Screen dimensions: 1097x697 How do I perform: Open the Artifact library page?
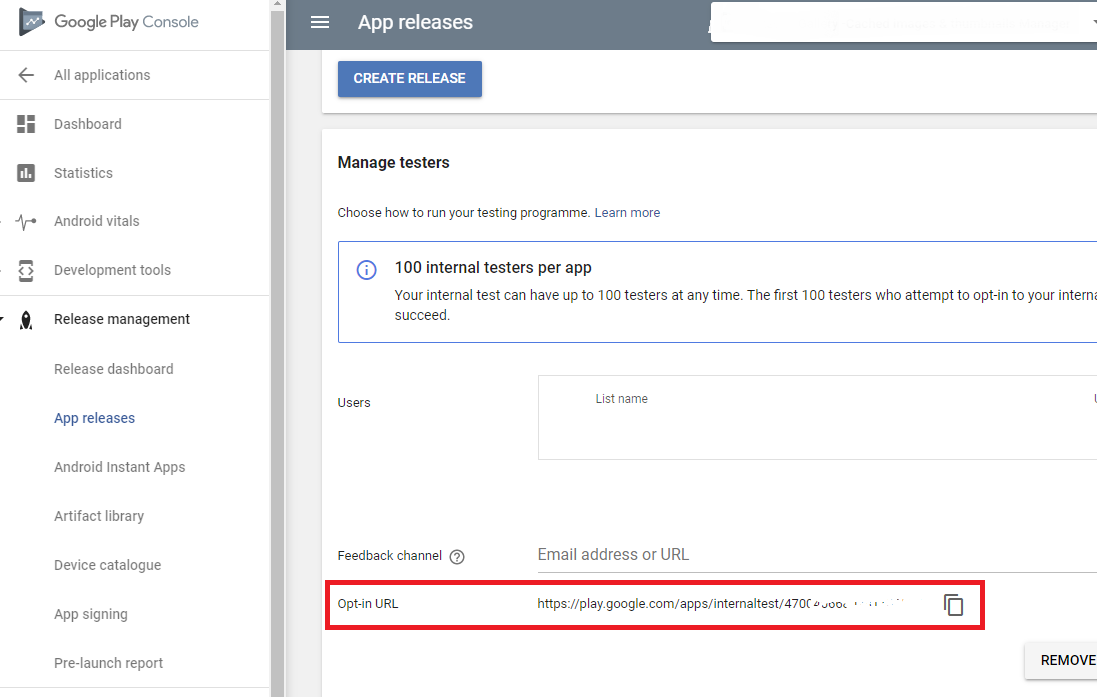pyautogui.click(x=99, y=516)
